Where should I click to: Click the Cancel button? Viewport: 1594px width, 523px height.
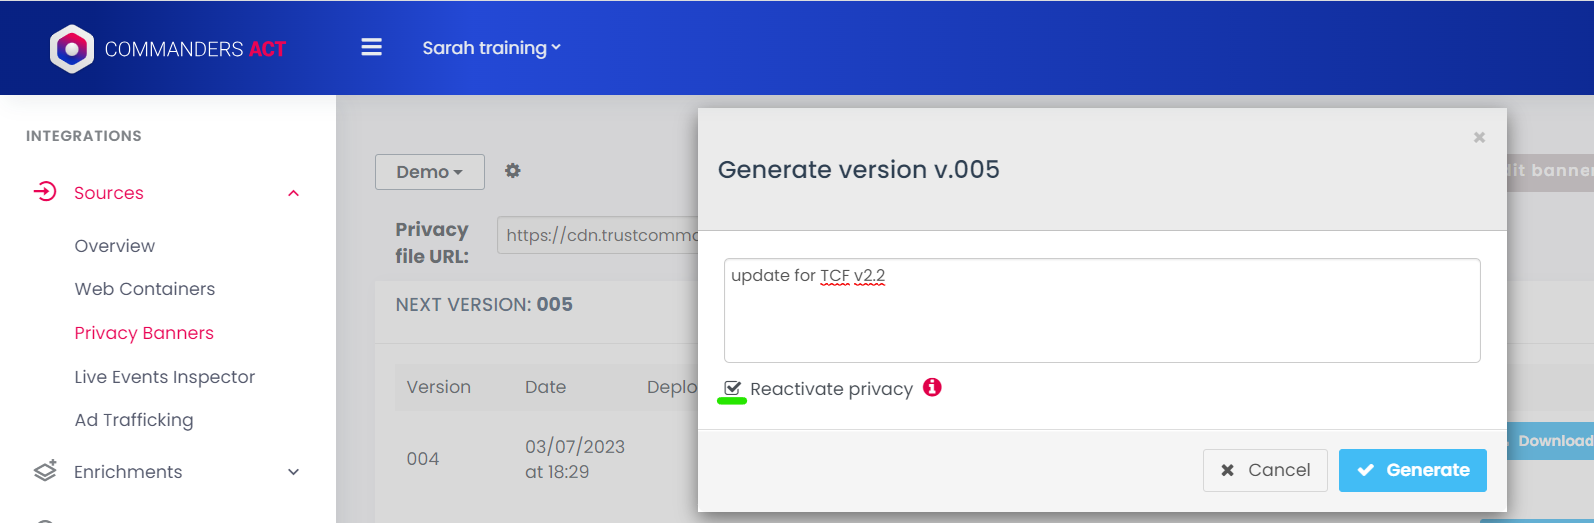[1265, 470]
